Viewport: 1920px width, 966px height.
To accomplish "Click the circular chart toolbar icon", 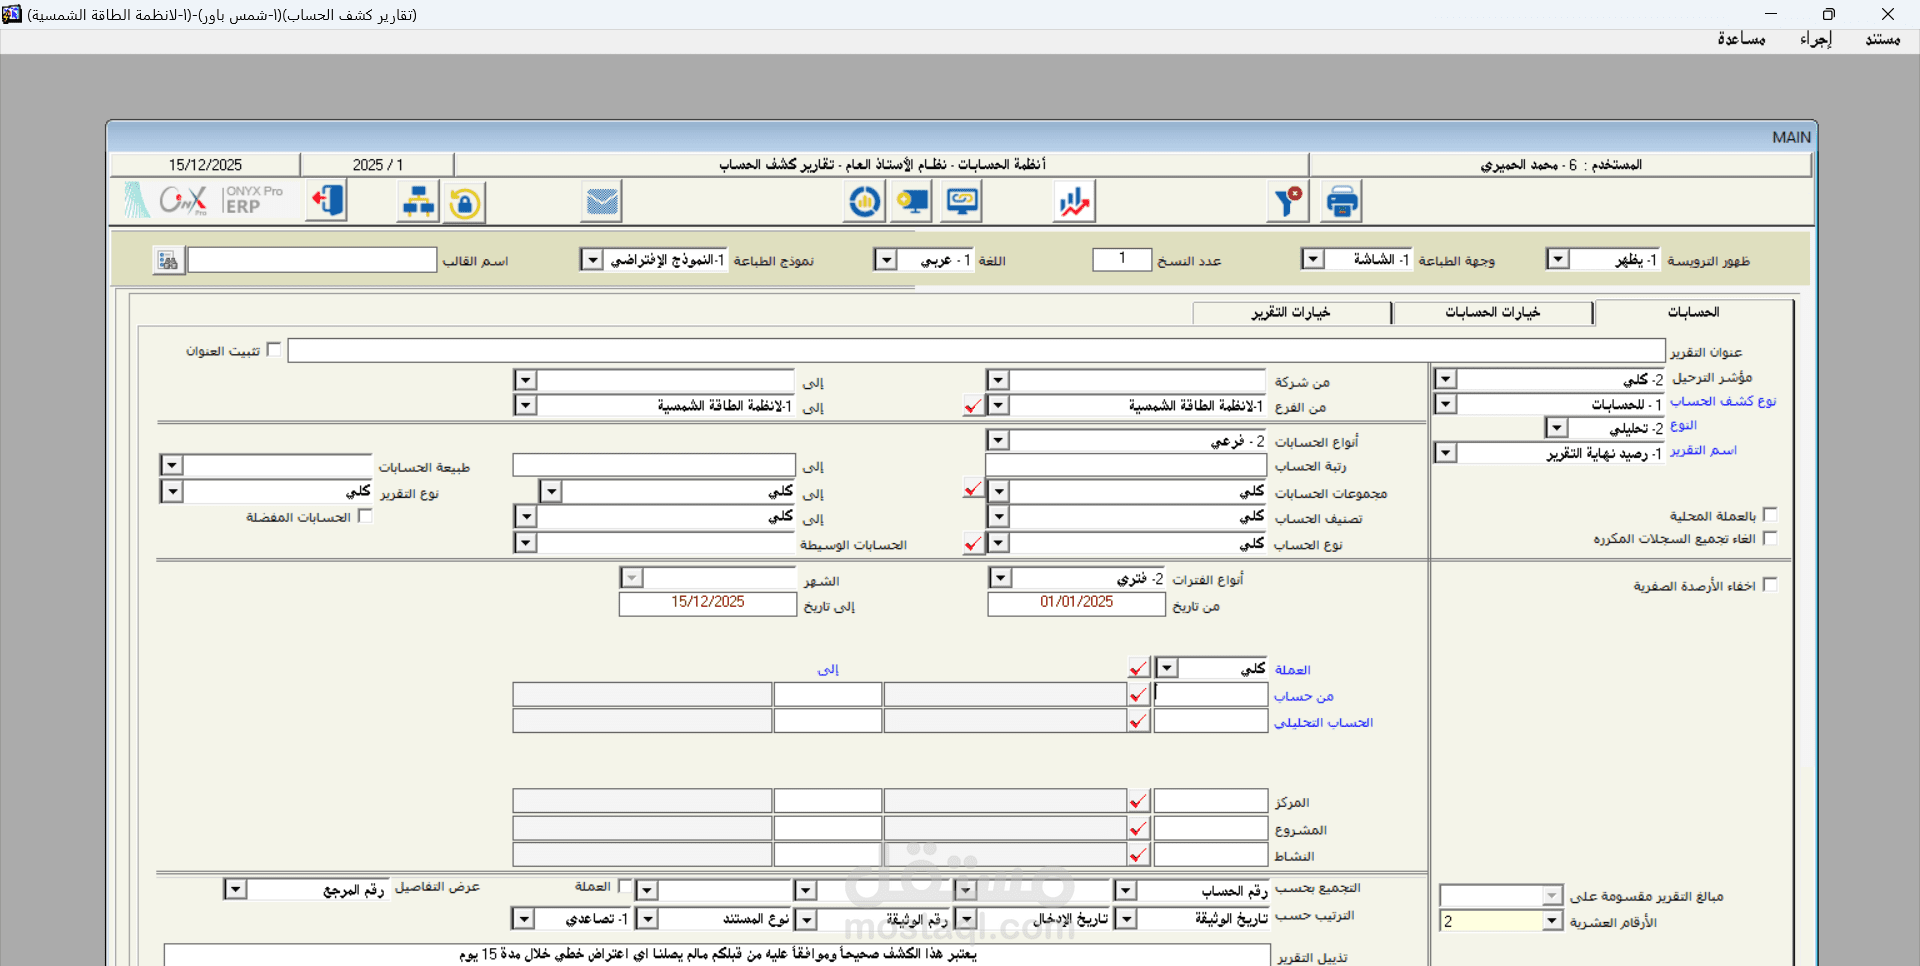I will pos(864,202).
